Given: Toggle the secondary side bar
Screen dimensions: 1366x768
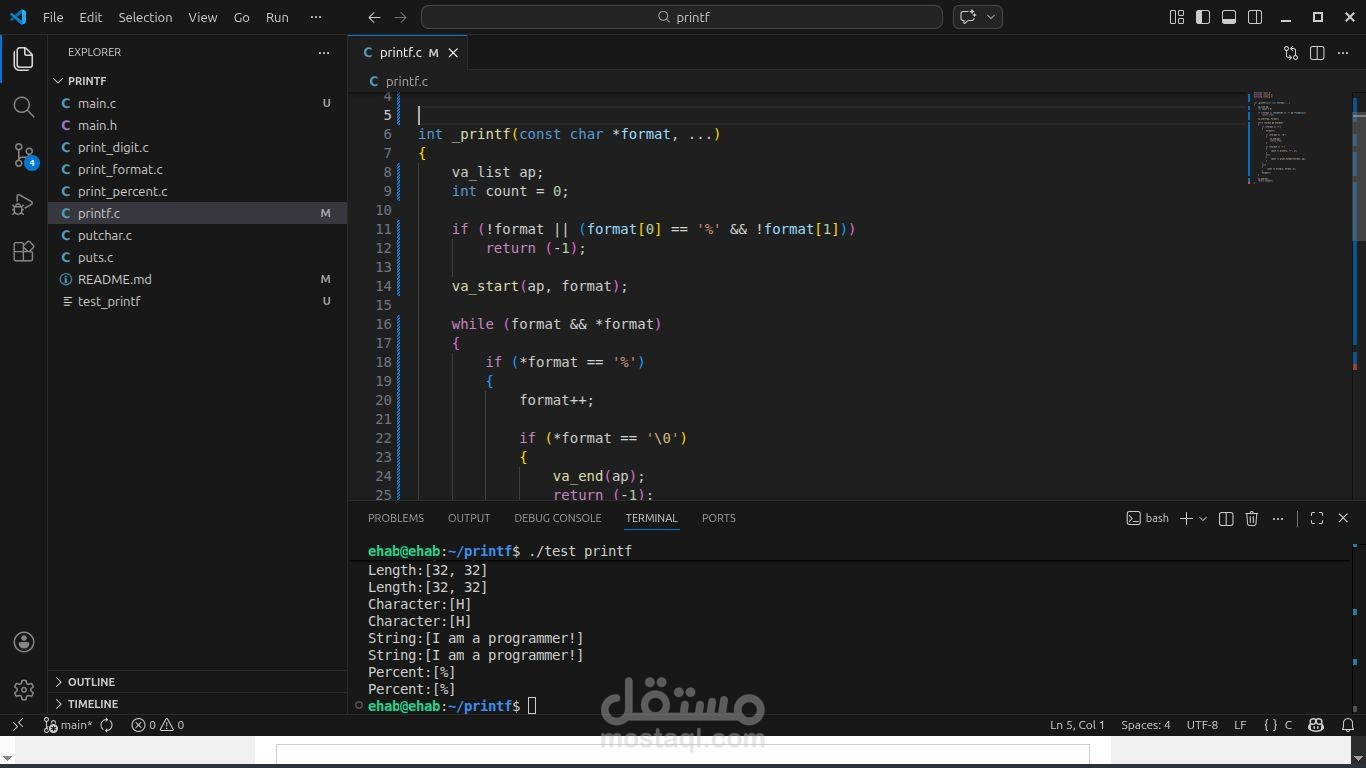Looking at the screenshot, I should (x=1255, y=17).
